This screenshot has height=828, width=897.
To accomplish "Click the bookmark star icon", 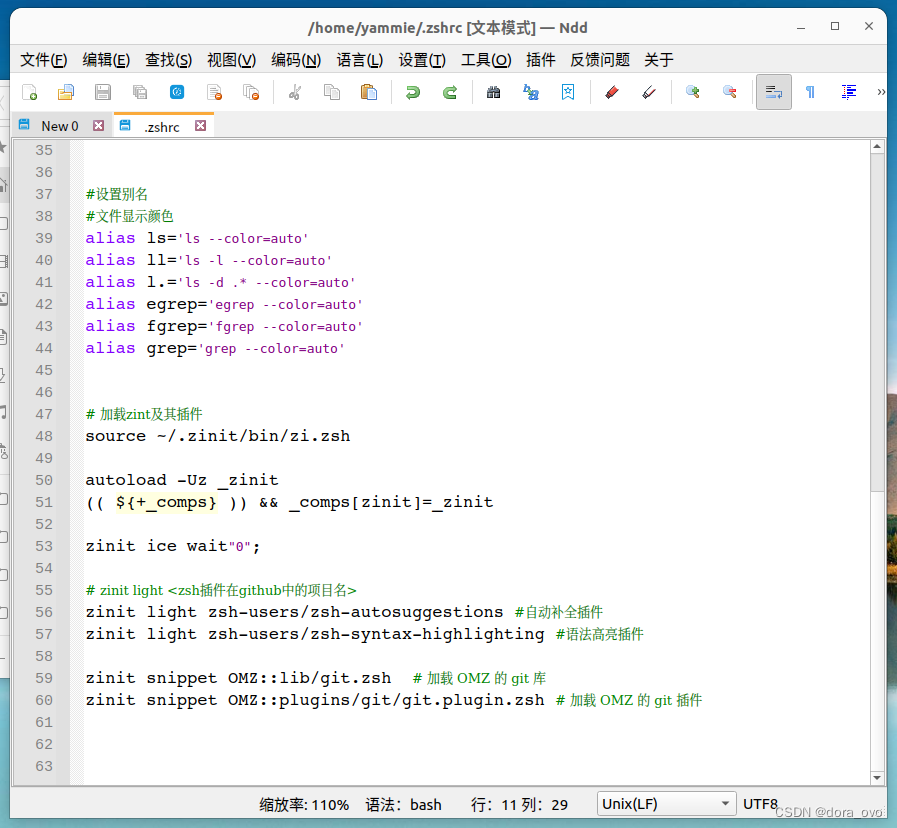I will pos(567,92).
